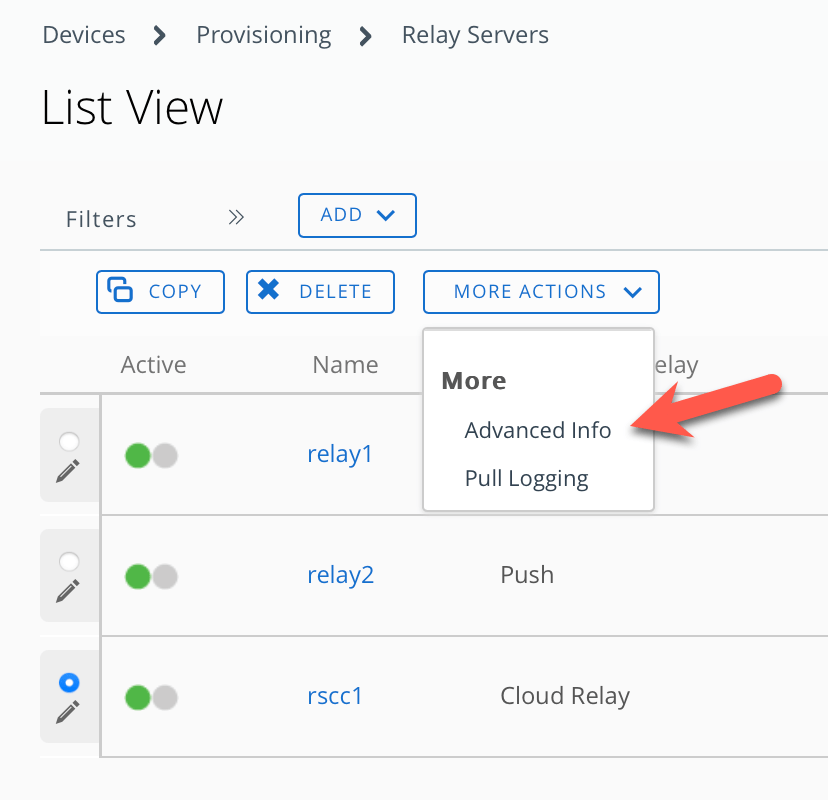Collapse the MORE ACTIONS dropdown
Image resolution: width=828 pixels, height=800 pixels.
541,292
